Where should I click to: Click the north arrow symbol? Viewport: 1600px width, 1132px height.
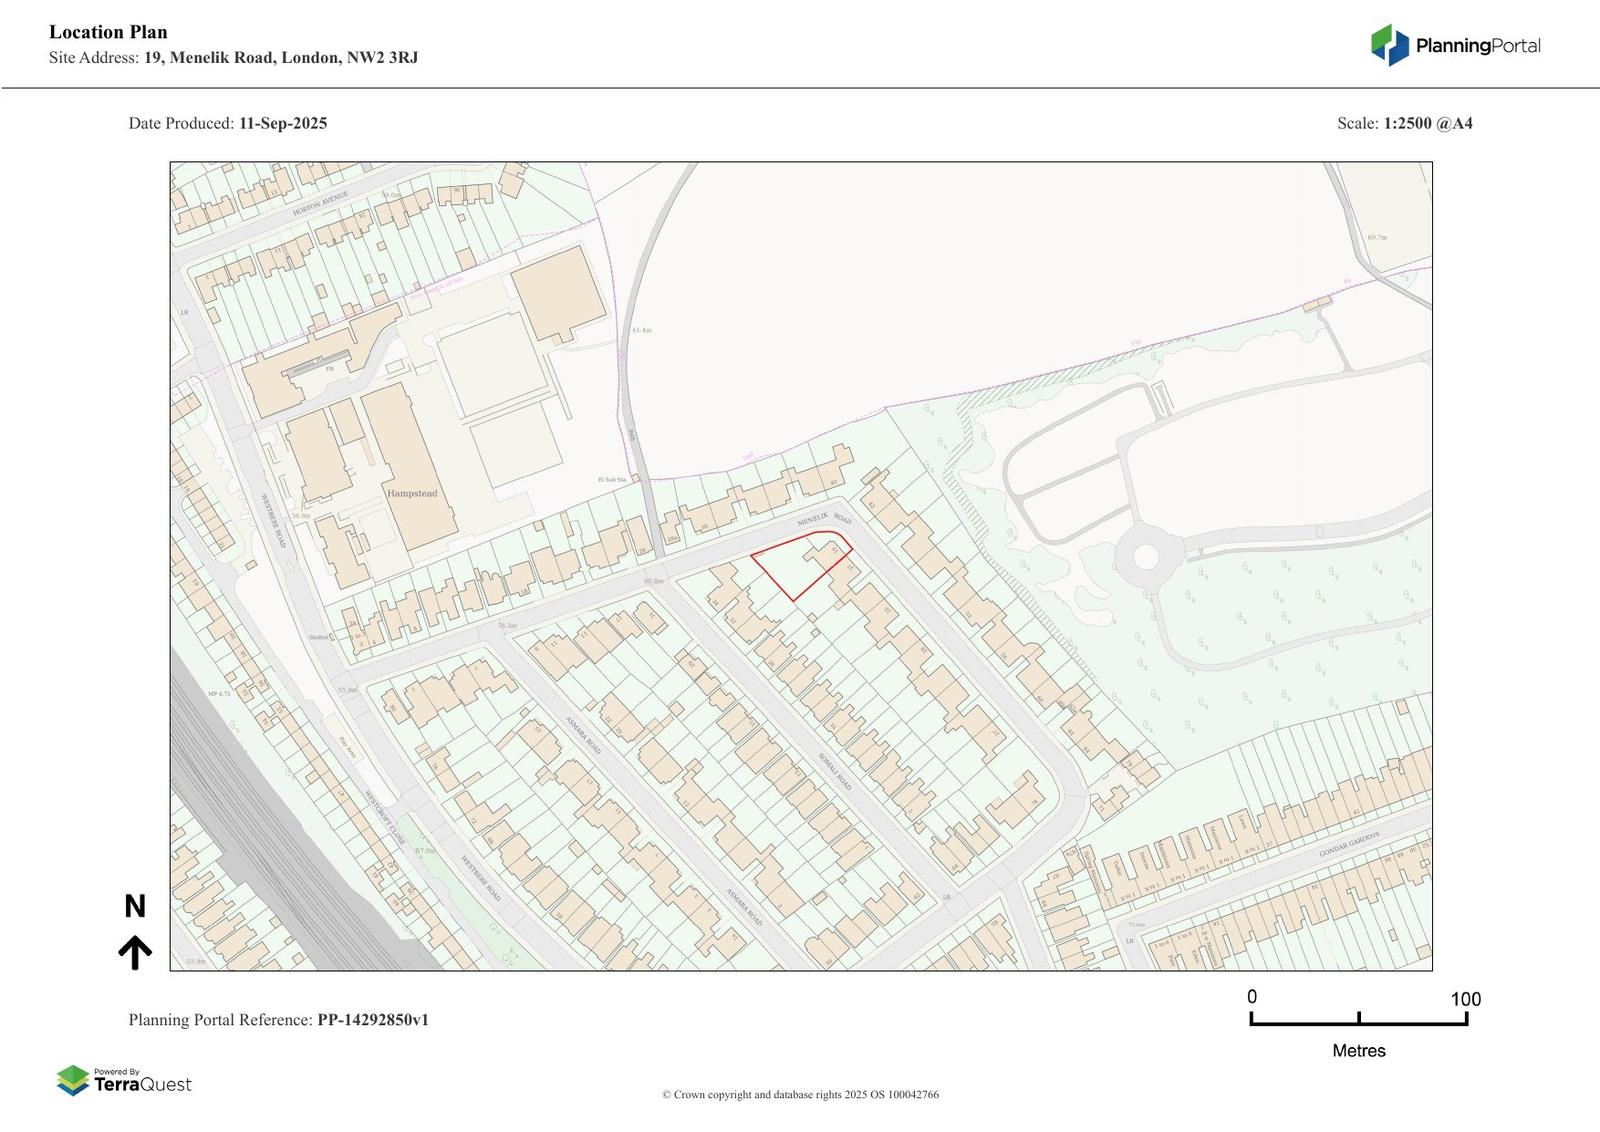135,953
